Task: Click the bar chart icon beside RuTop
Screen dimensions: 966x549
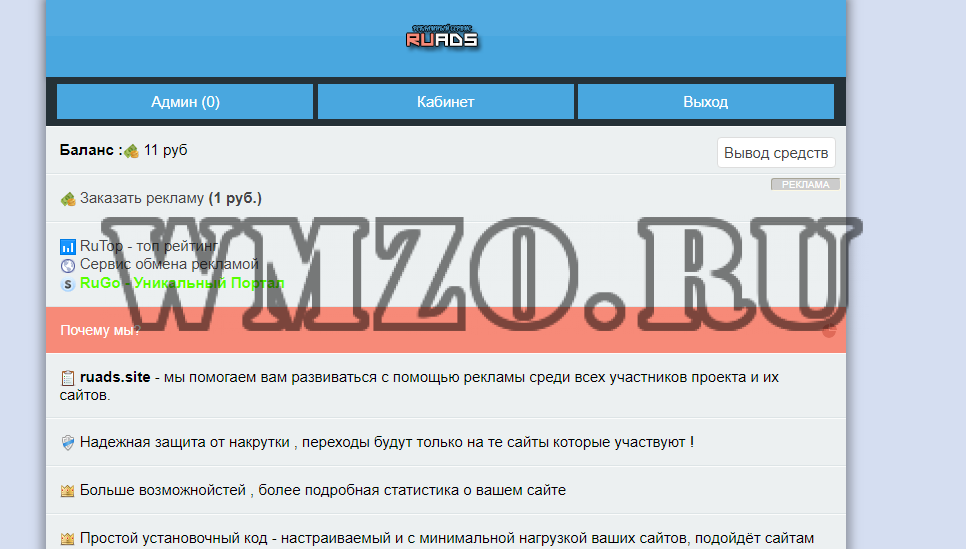Action: pyautogui.click(x=68, y=247)
